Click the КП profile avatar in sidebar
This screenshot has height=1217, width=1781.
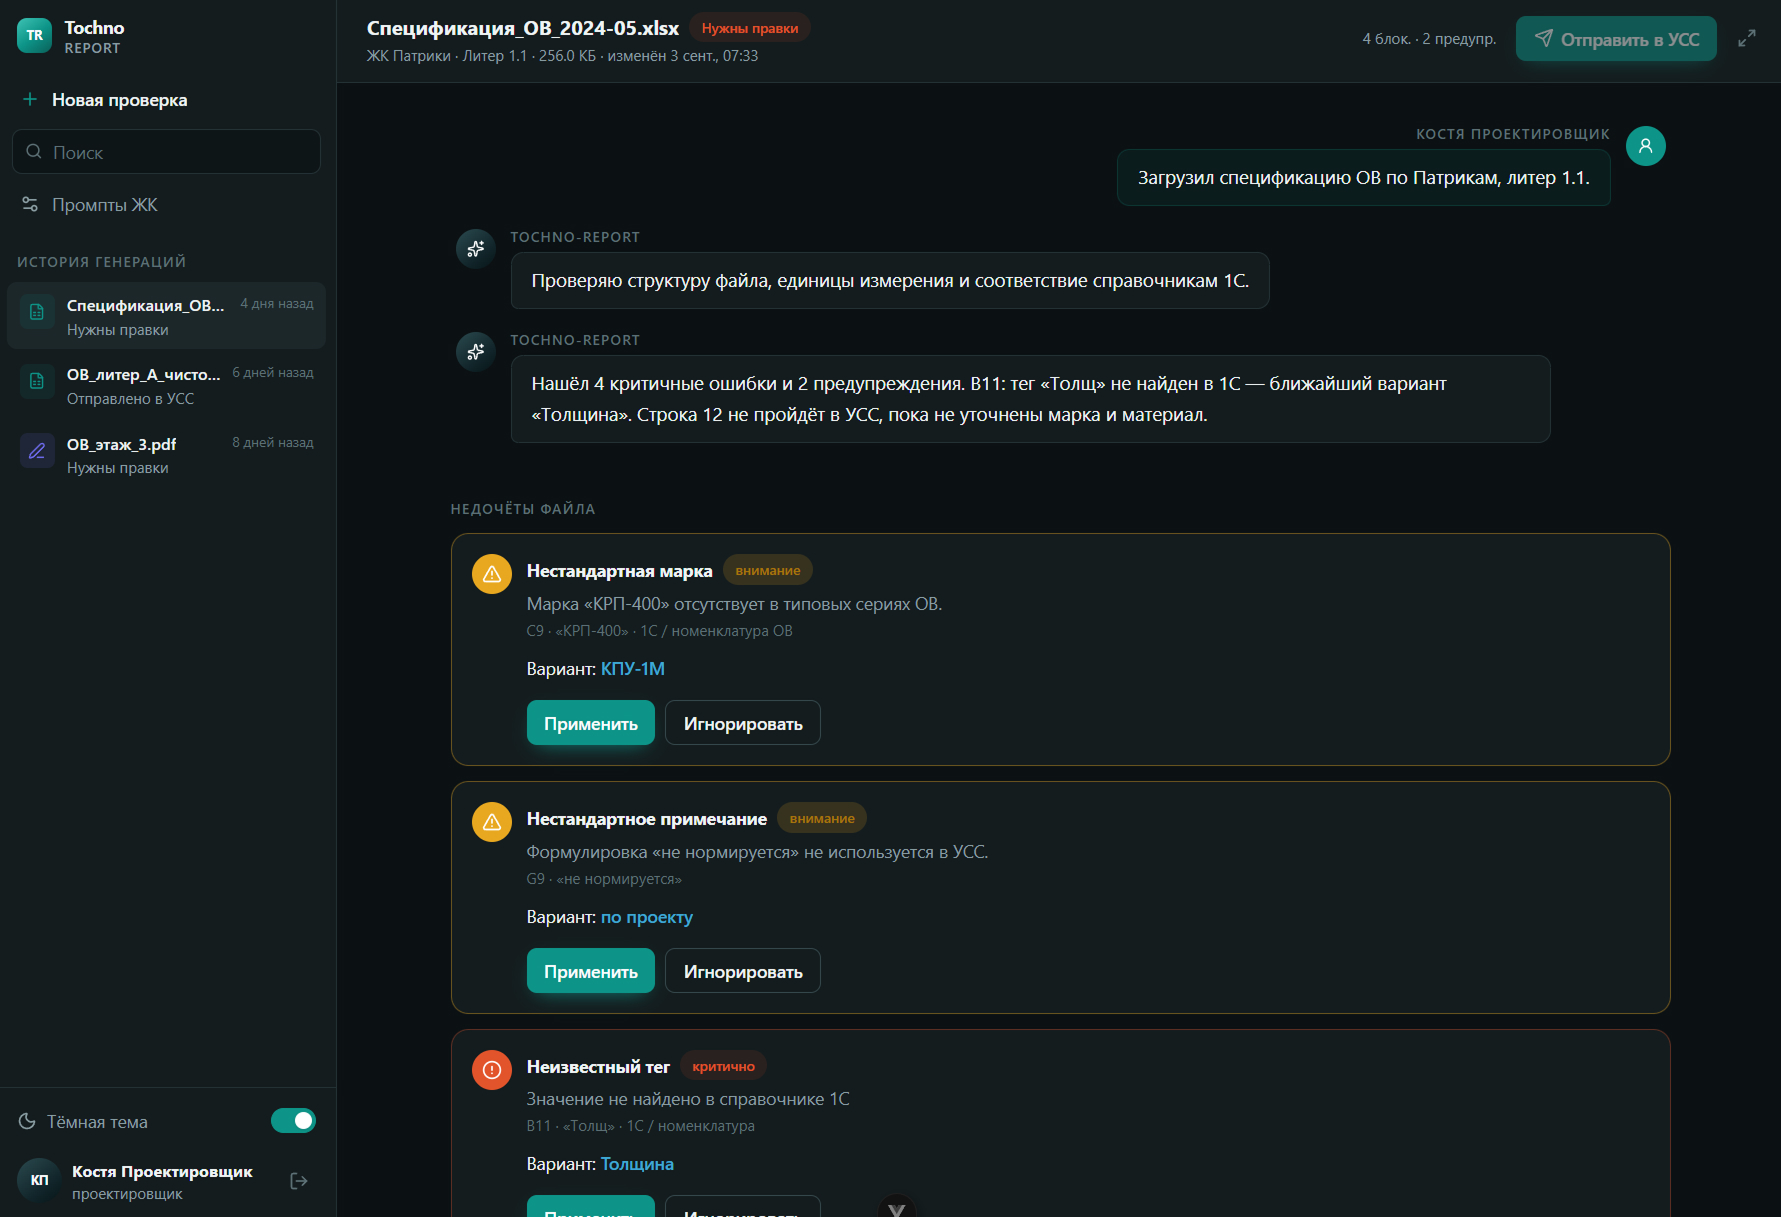pyautogui.click(x=39, y=1180)
